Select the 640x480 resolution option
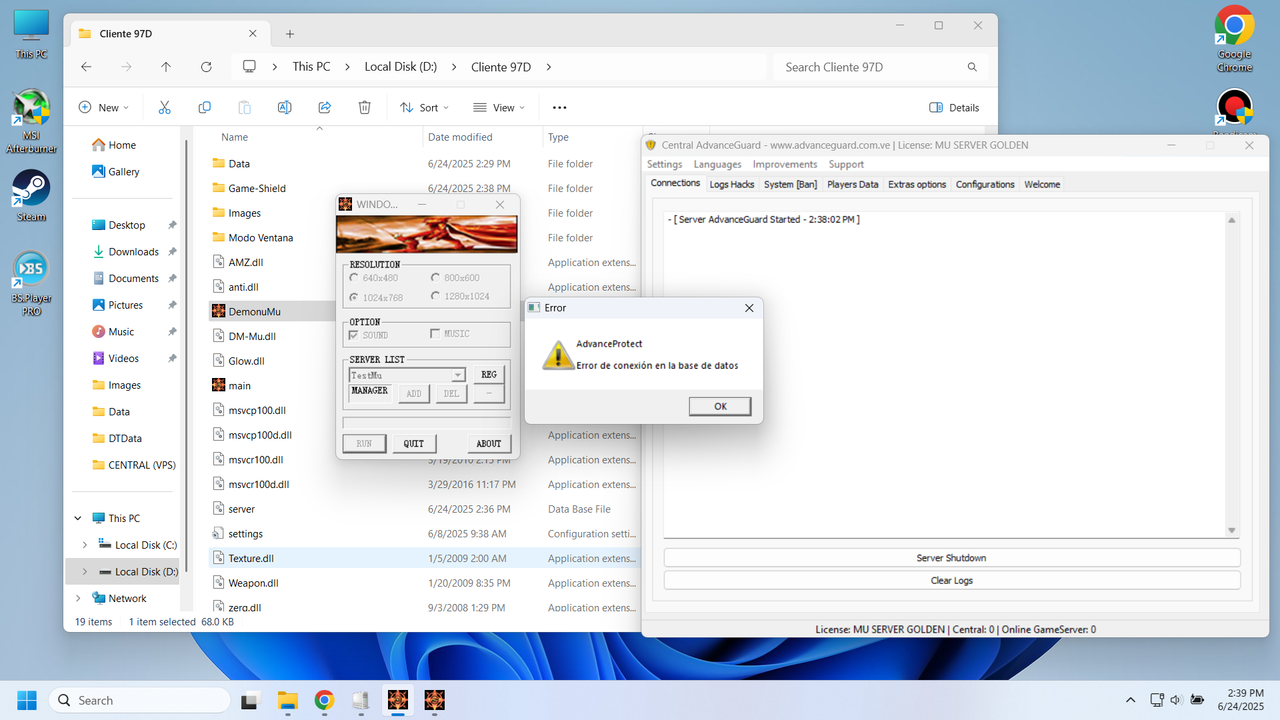This screenshot has height=720, width=1280. [x=375, y=278]
